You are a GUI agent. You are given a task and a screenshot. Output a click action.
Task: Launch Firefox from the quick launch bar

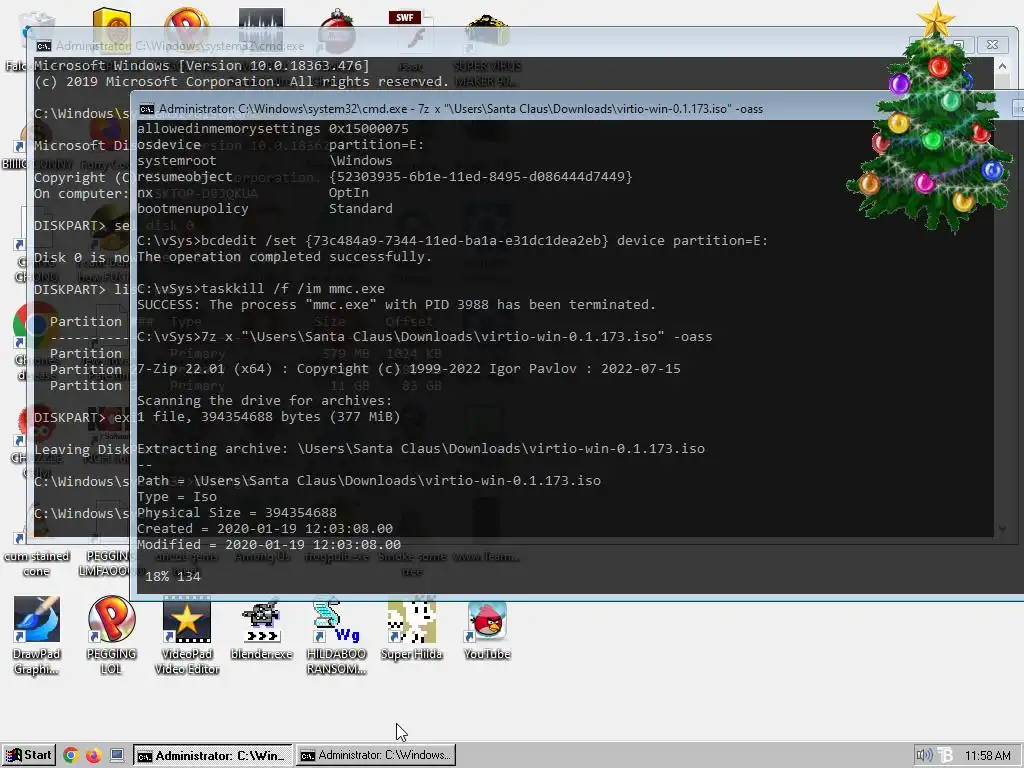[x=93, y=756]
